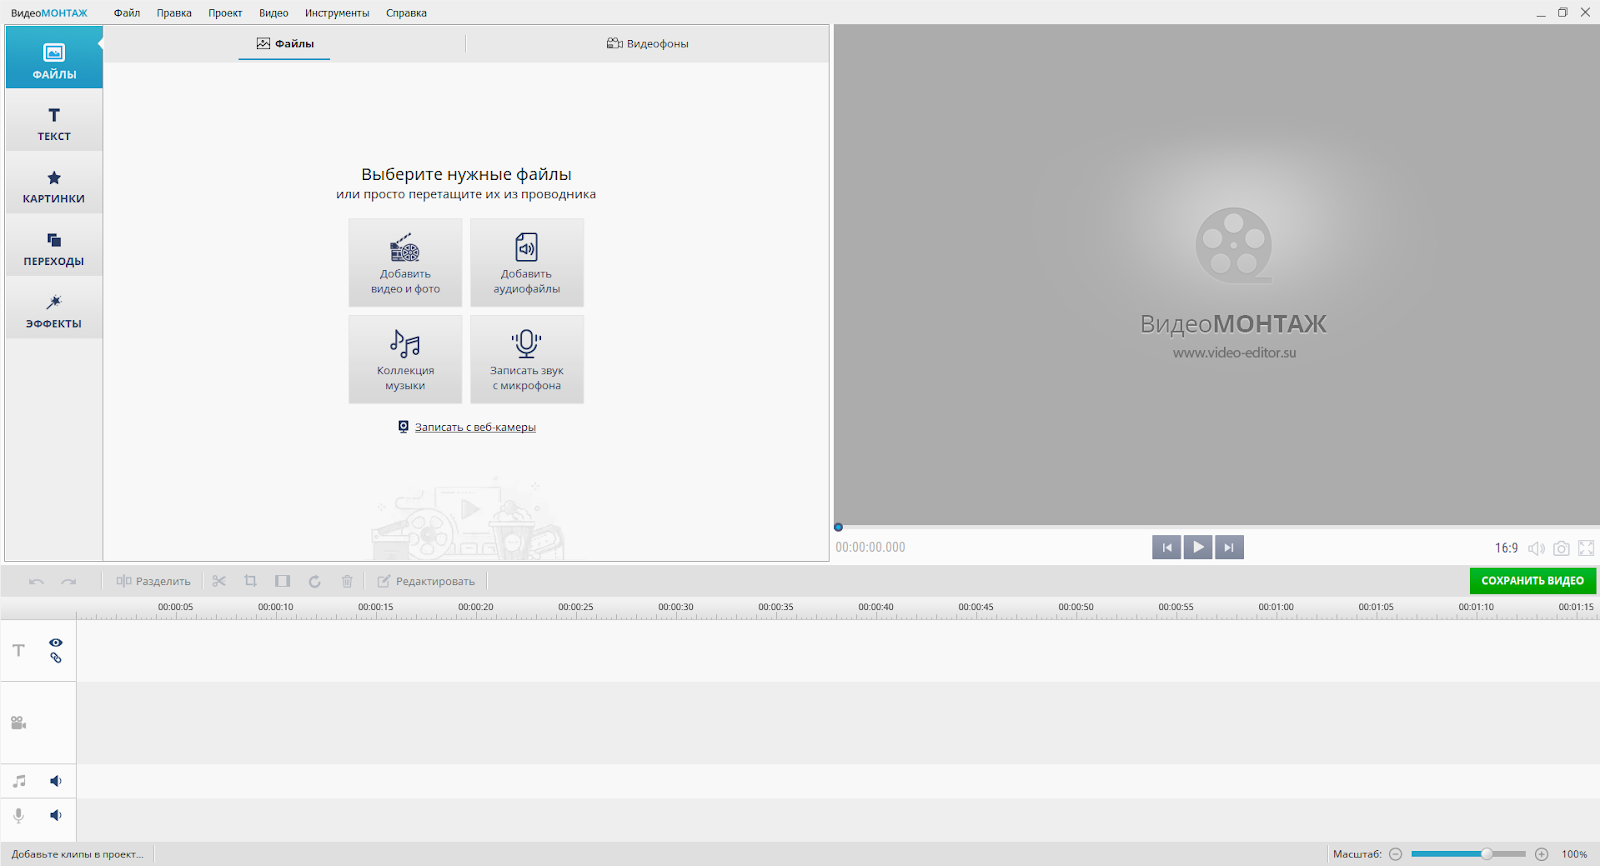This screenshot has height=866, width=1600.
Task: Open the Эффекты sidebar section
Action: pyautogui.click(x=54, y=308)
